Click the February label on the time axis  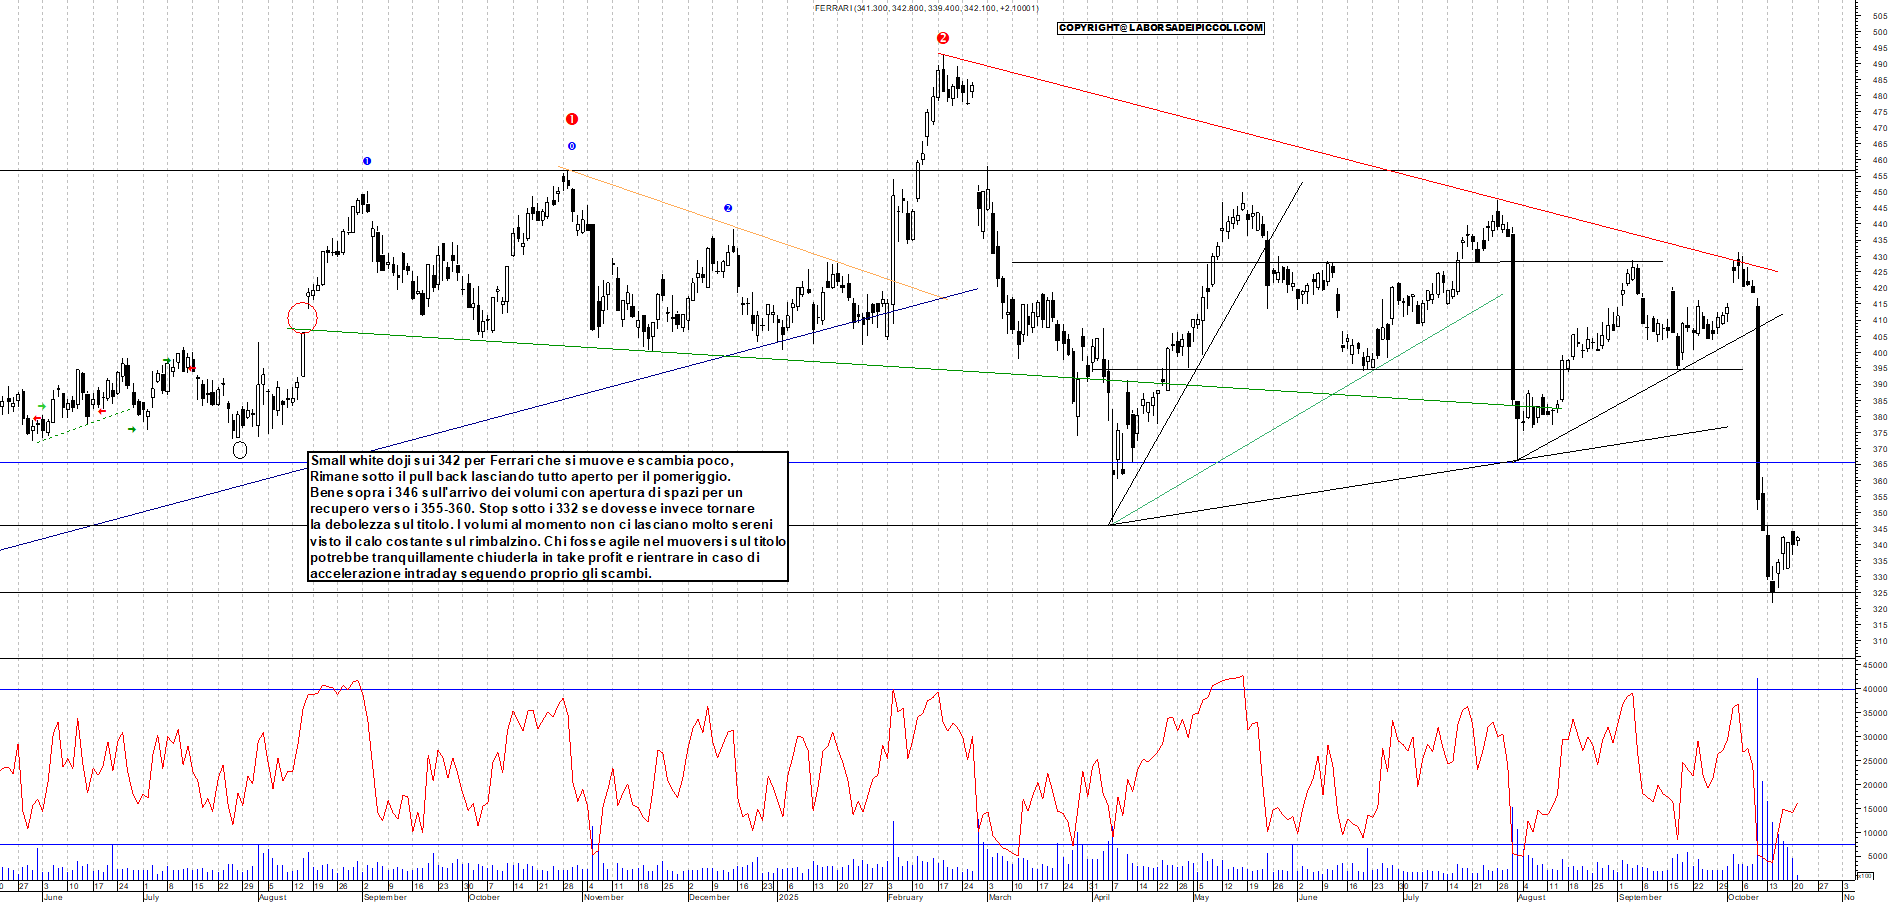point(905,897)
